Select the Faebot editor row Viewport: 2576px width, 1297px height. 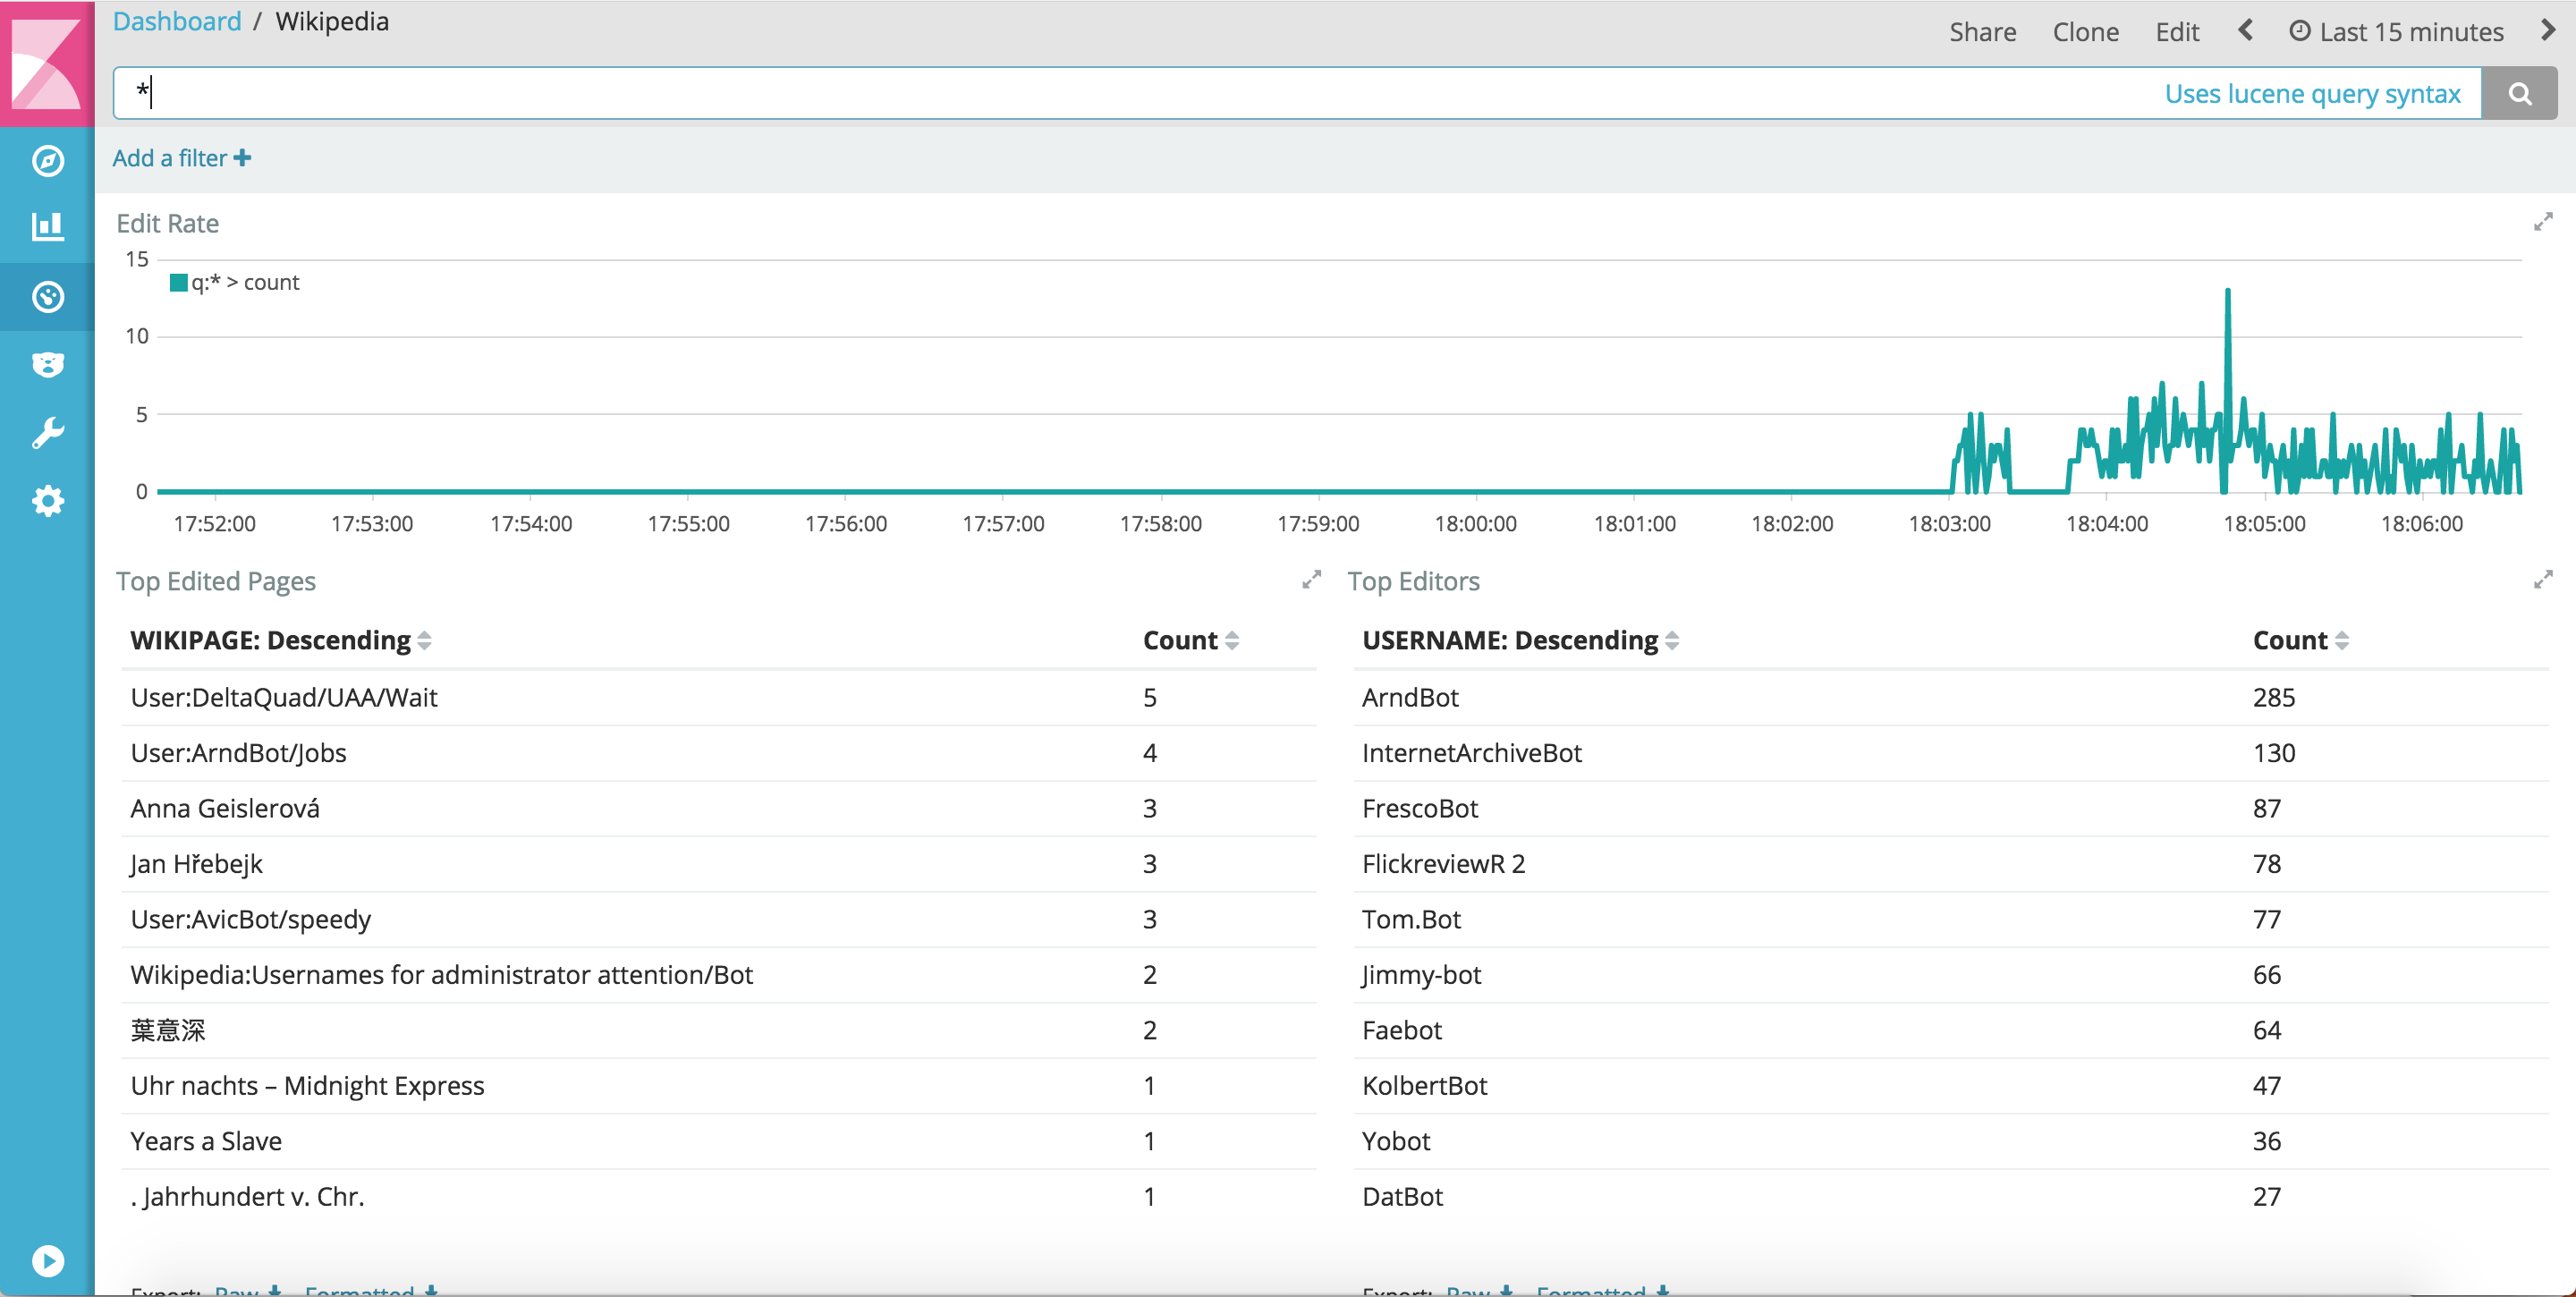(x=1951, y=1030)
